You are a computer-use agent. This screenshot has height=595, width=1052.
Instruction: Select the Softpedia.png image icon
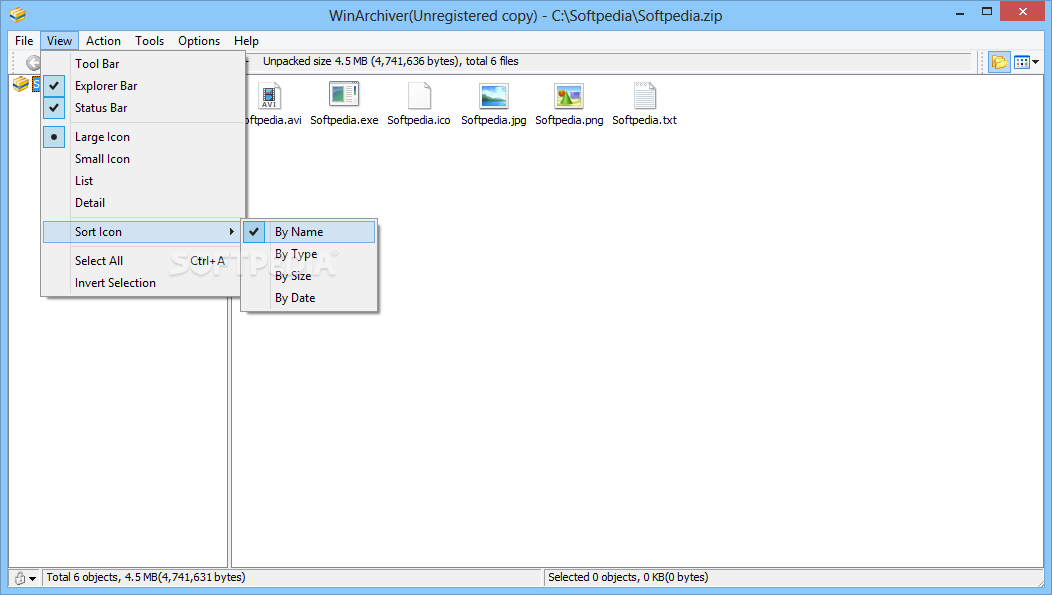tap(569, 96)
